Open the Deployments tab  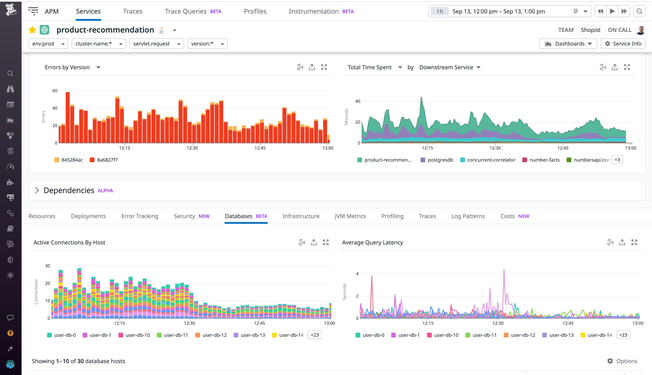(88, 216)
